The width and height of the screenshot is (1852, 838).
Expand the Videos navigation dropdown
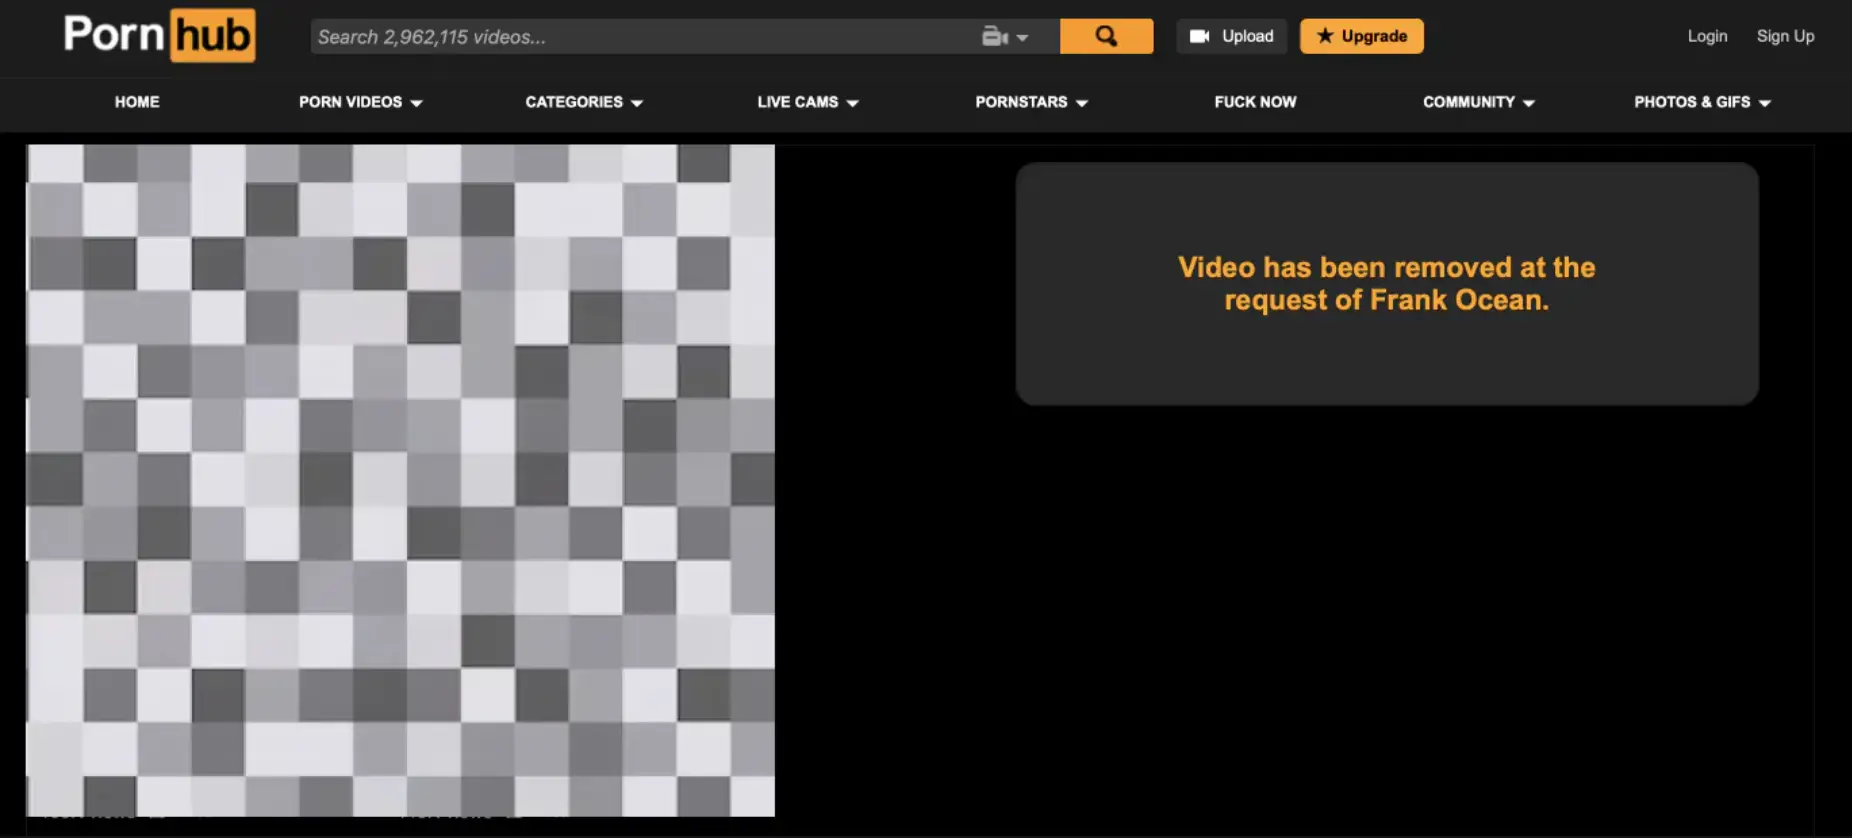pyautogui.click(x=361, y=102)
